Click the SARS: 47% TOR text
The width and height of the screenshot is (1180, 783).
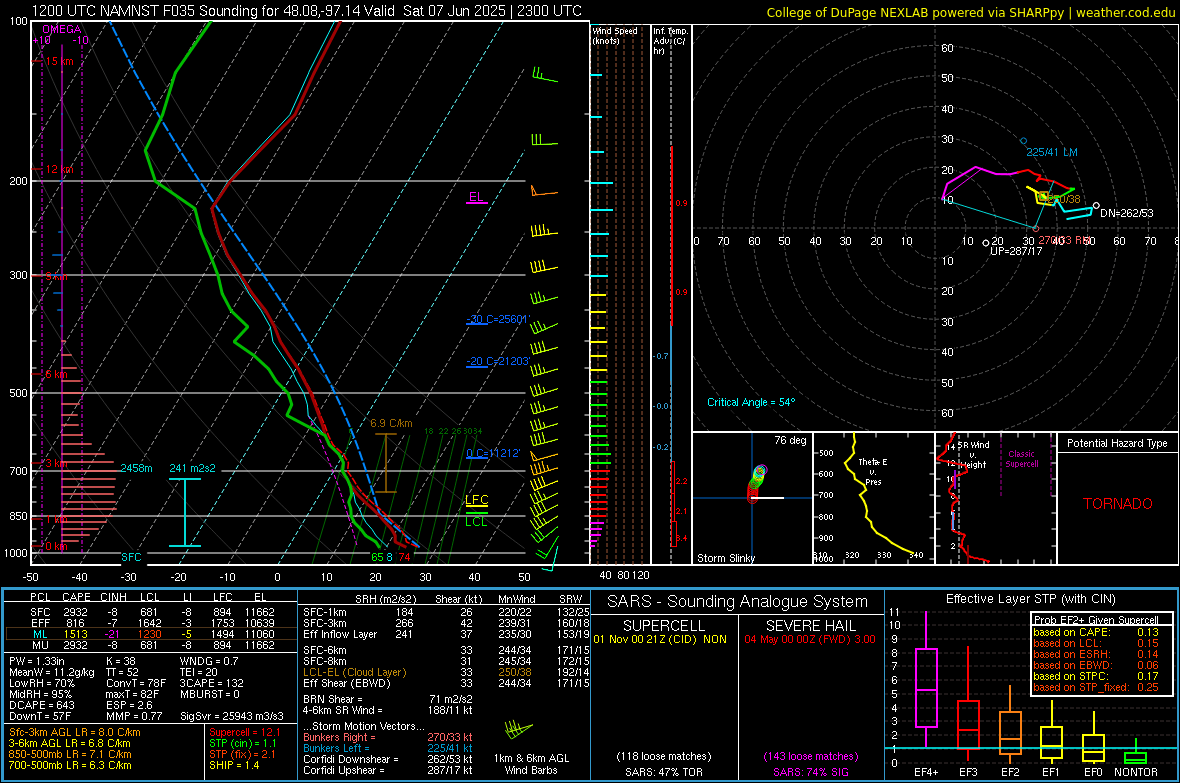[x=664, y=772]
